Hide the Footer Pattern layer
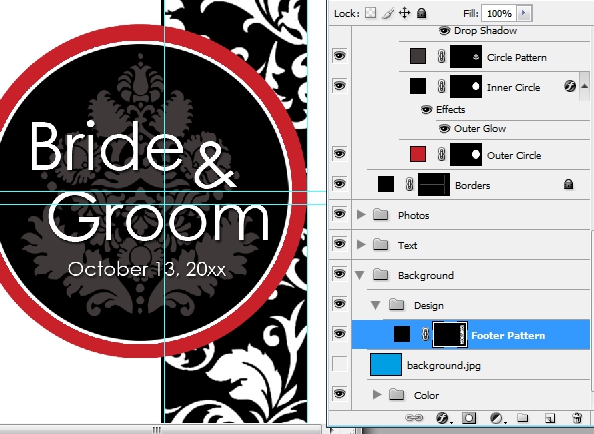594x434 pixels. pos(339,334)
